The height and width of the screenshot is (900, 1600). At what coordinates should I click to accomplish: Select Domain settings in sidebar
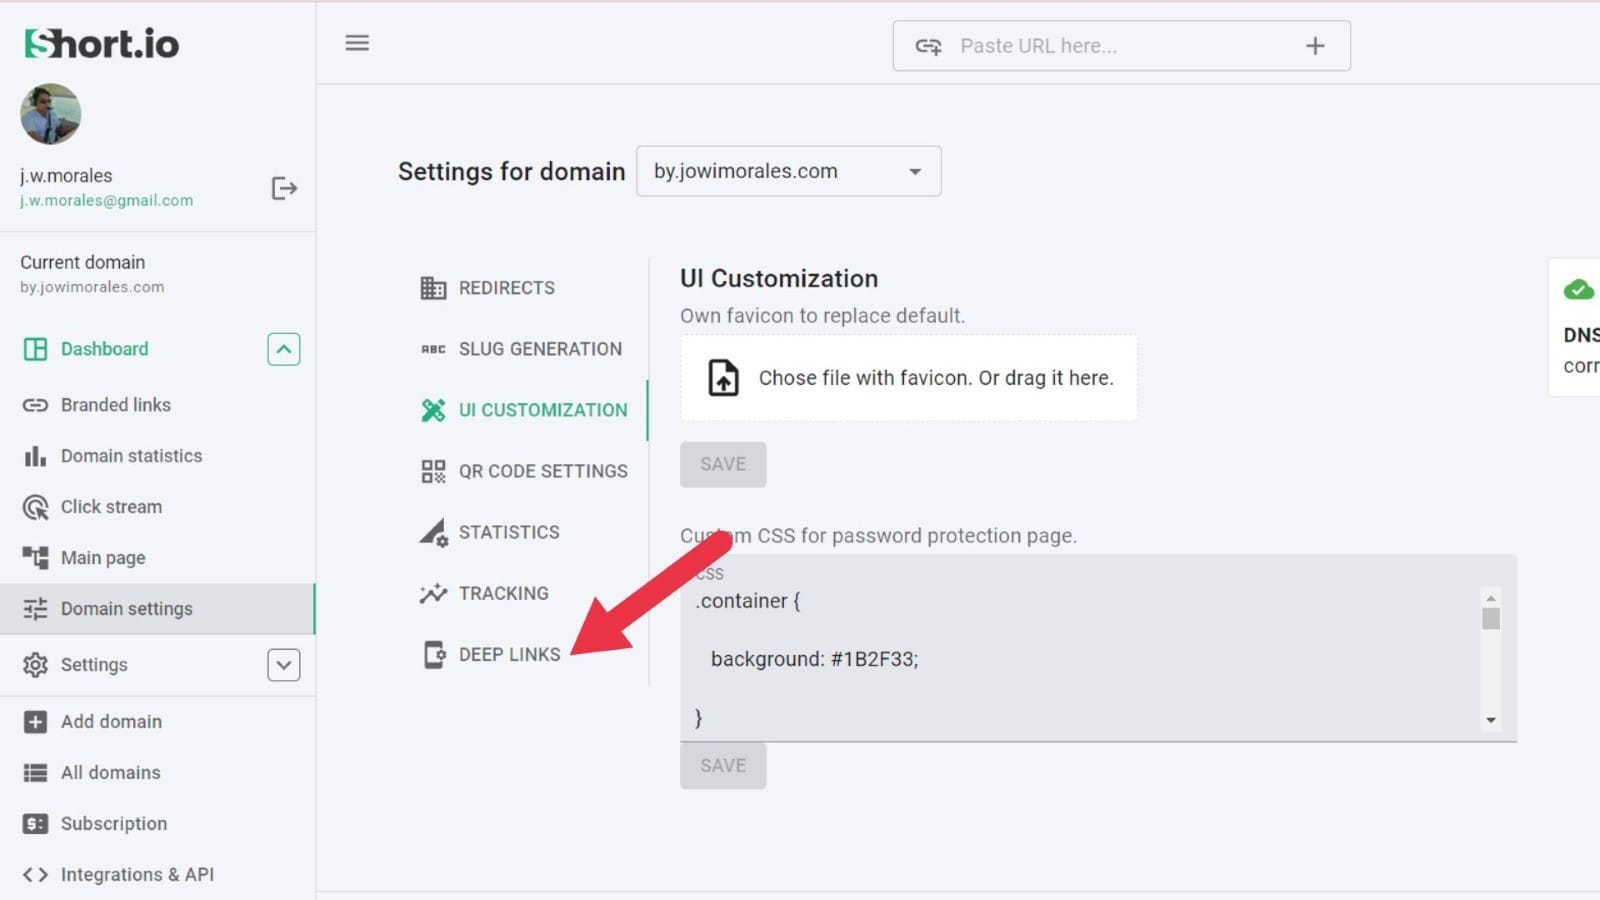click(x=157, y=609)
